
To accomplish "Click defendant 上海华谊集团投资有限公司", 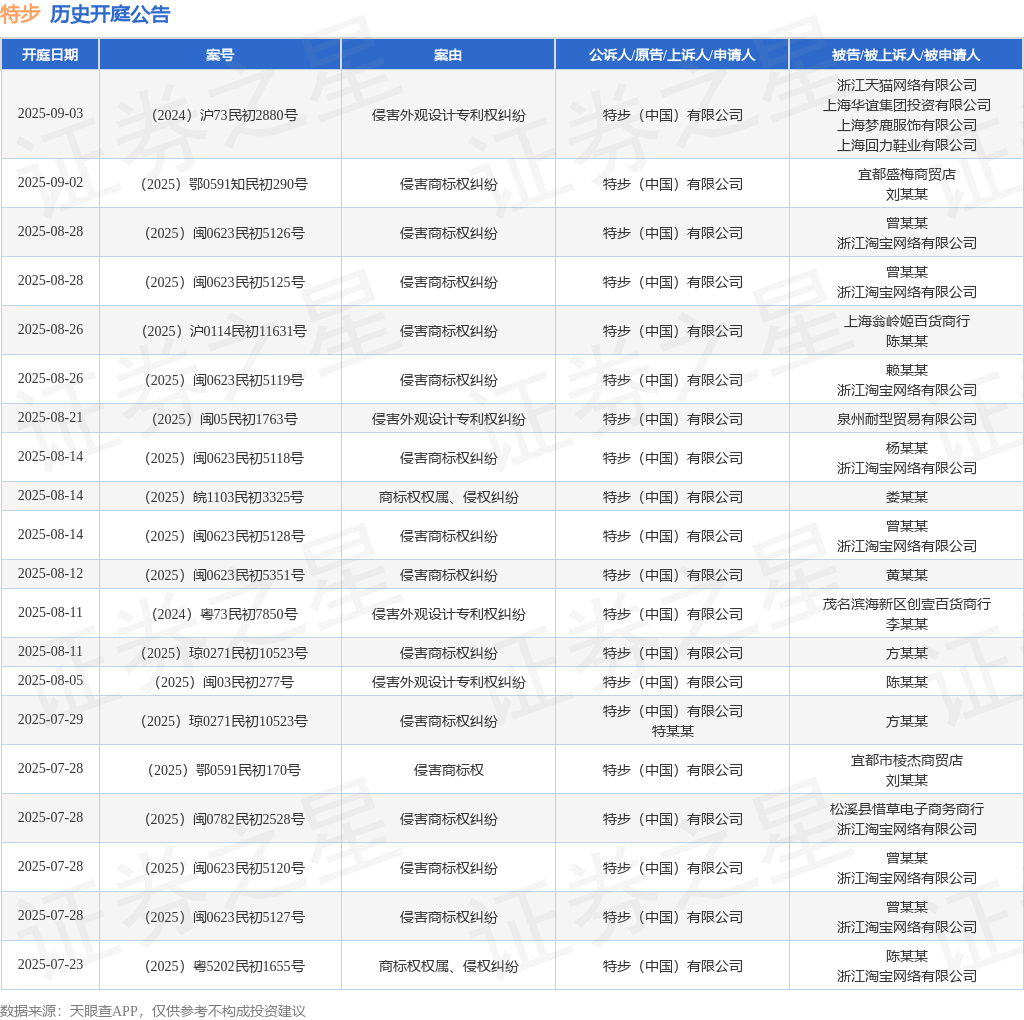I will (x=906, y=105).
